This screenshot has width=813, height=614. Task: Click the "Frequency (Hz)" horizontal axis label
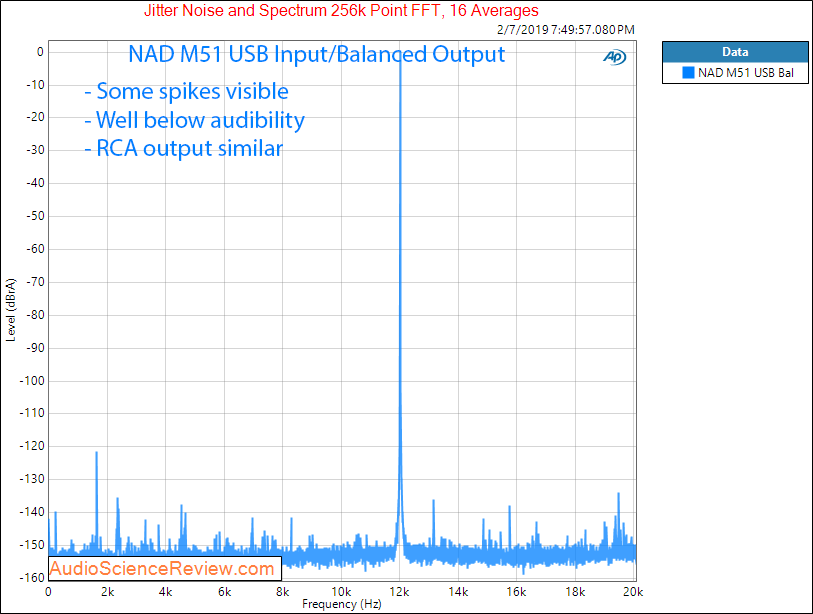pos(342,604)
